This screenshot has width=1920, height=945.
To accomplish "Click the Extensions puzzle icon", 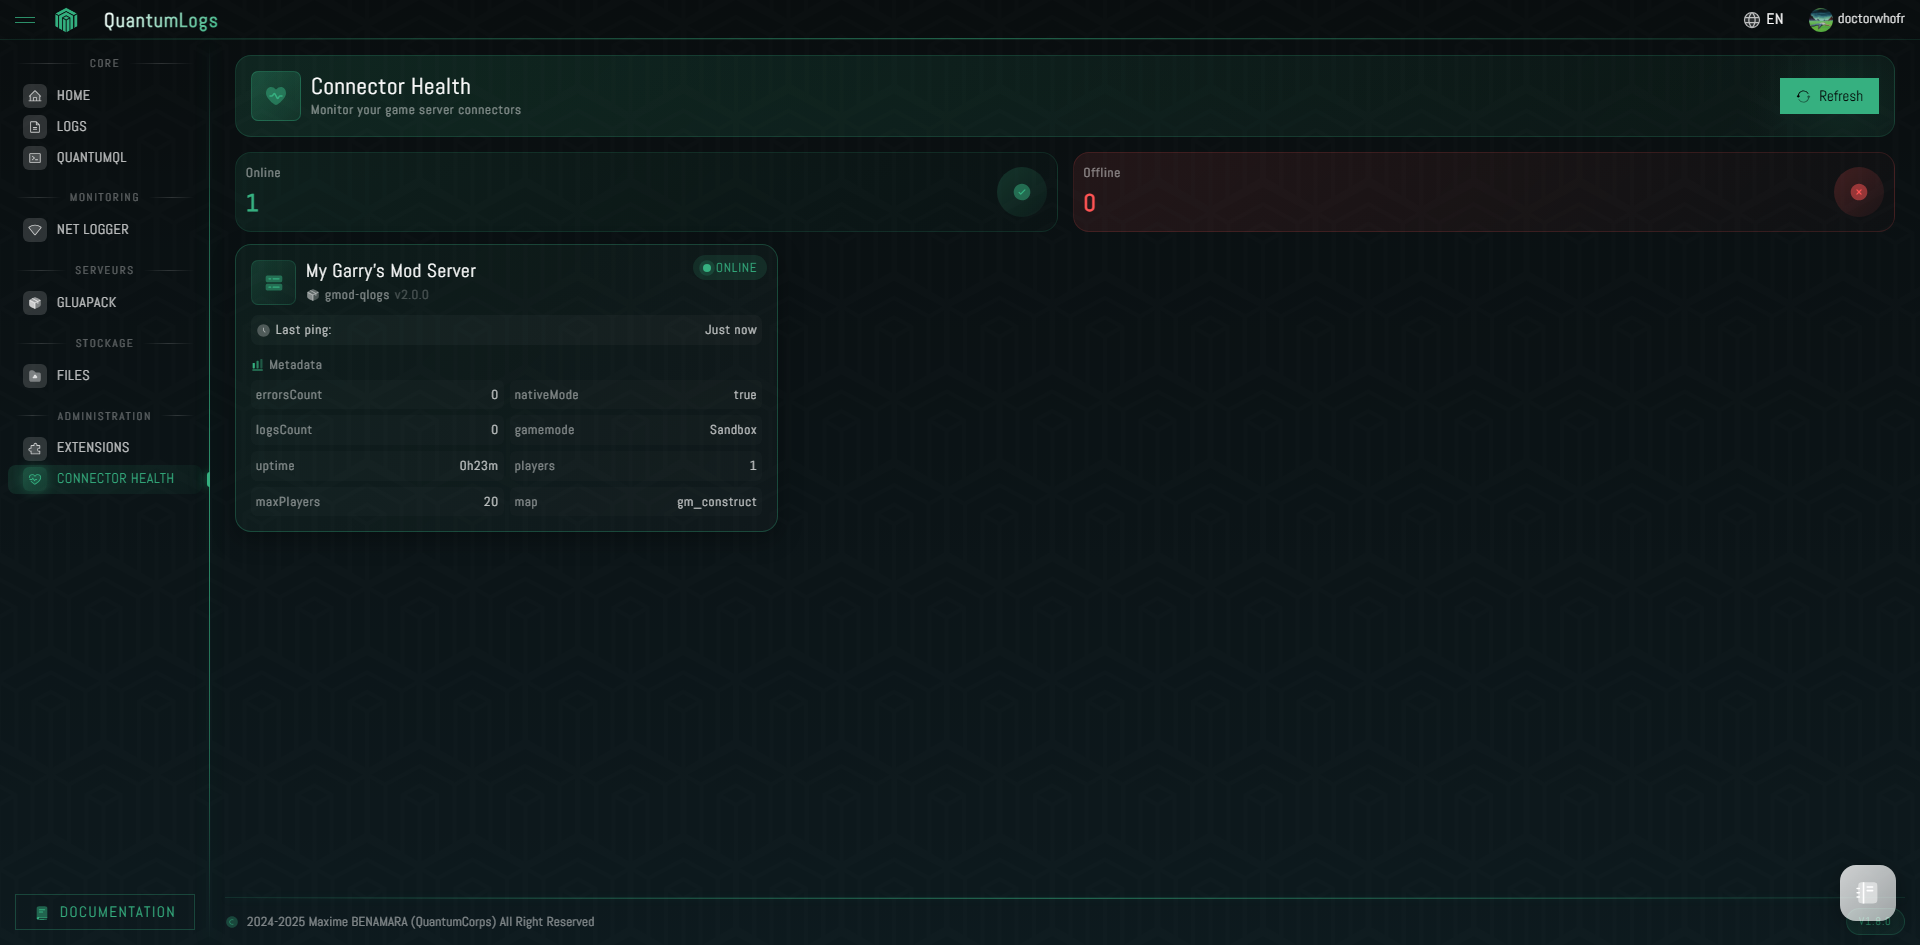I will (x=35, y=448).
